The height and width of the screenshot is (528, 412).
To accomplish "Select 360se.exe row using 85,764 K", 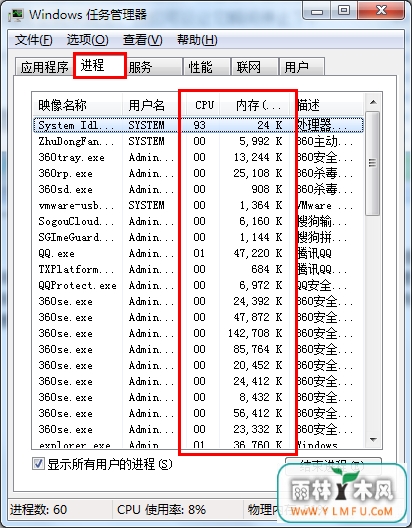I will (199, 349).
